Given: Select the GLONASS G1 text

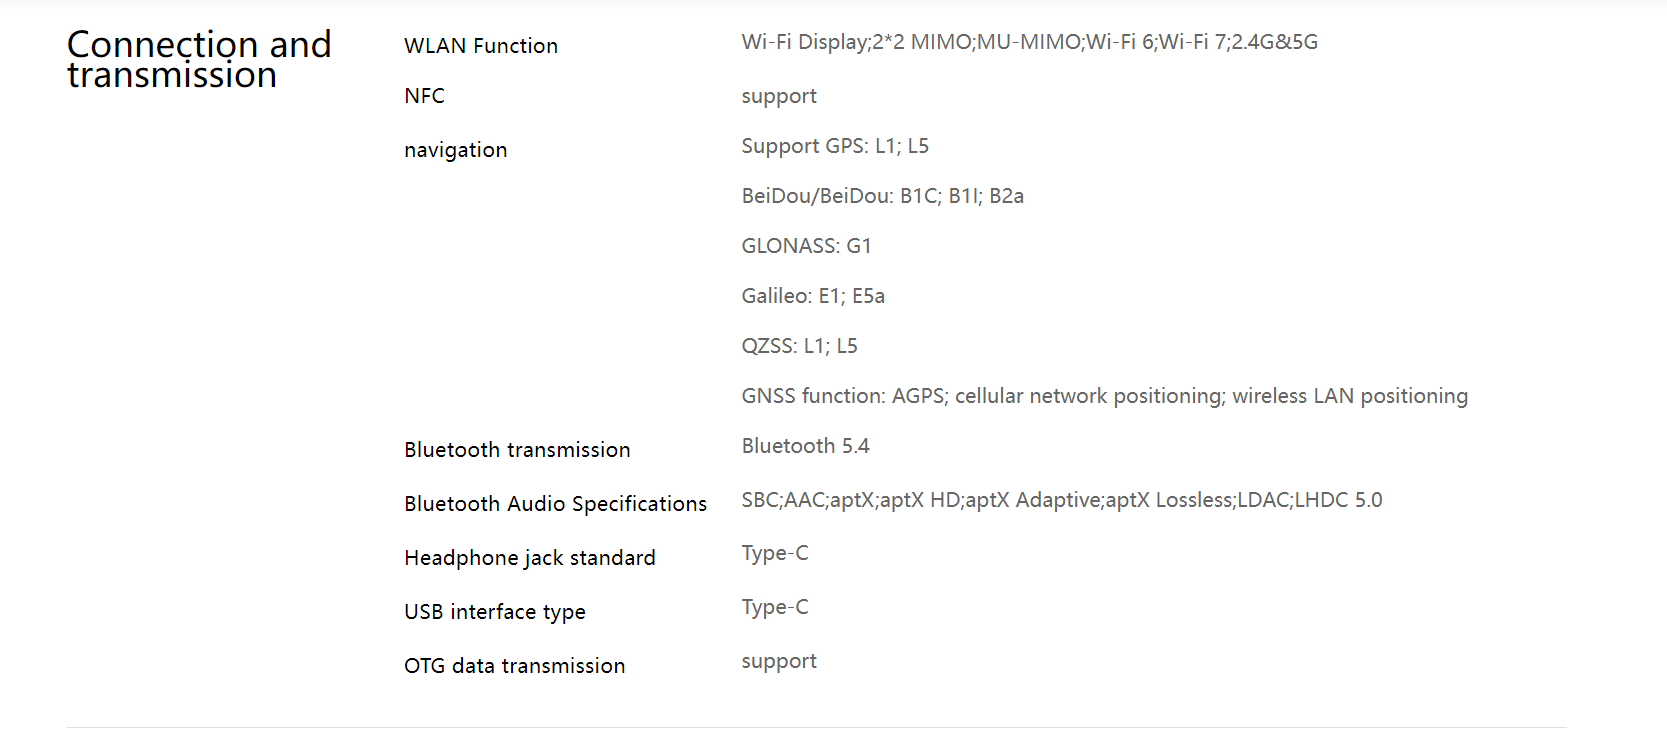Looking at the screenshot, I should coord(806,246).
